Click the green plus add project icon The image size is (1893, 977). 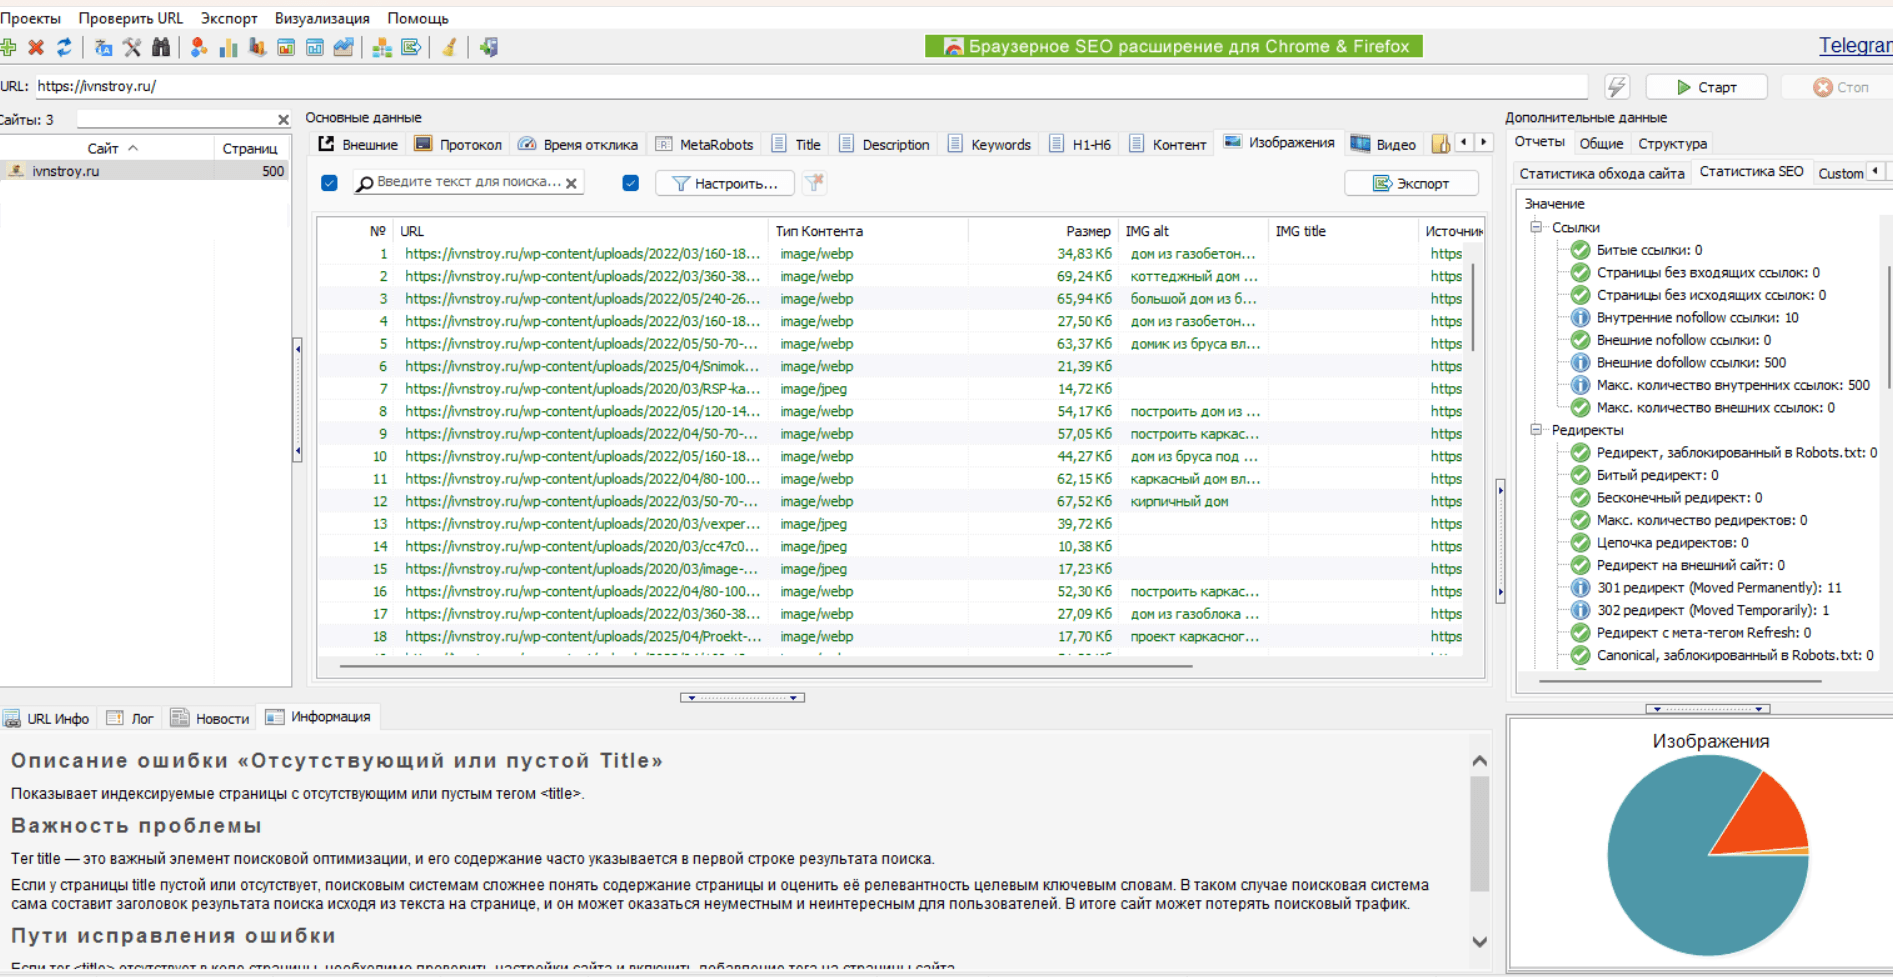click(x=8, y=47)
